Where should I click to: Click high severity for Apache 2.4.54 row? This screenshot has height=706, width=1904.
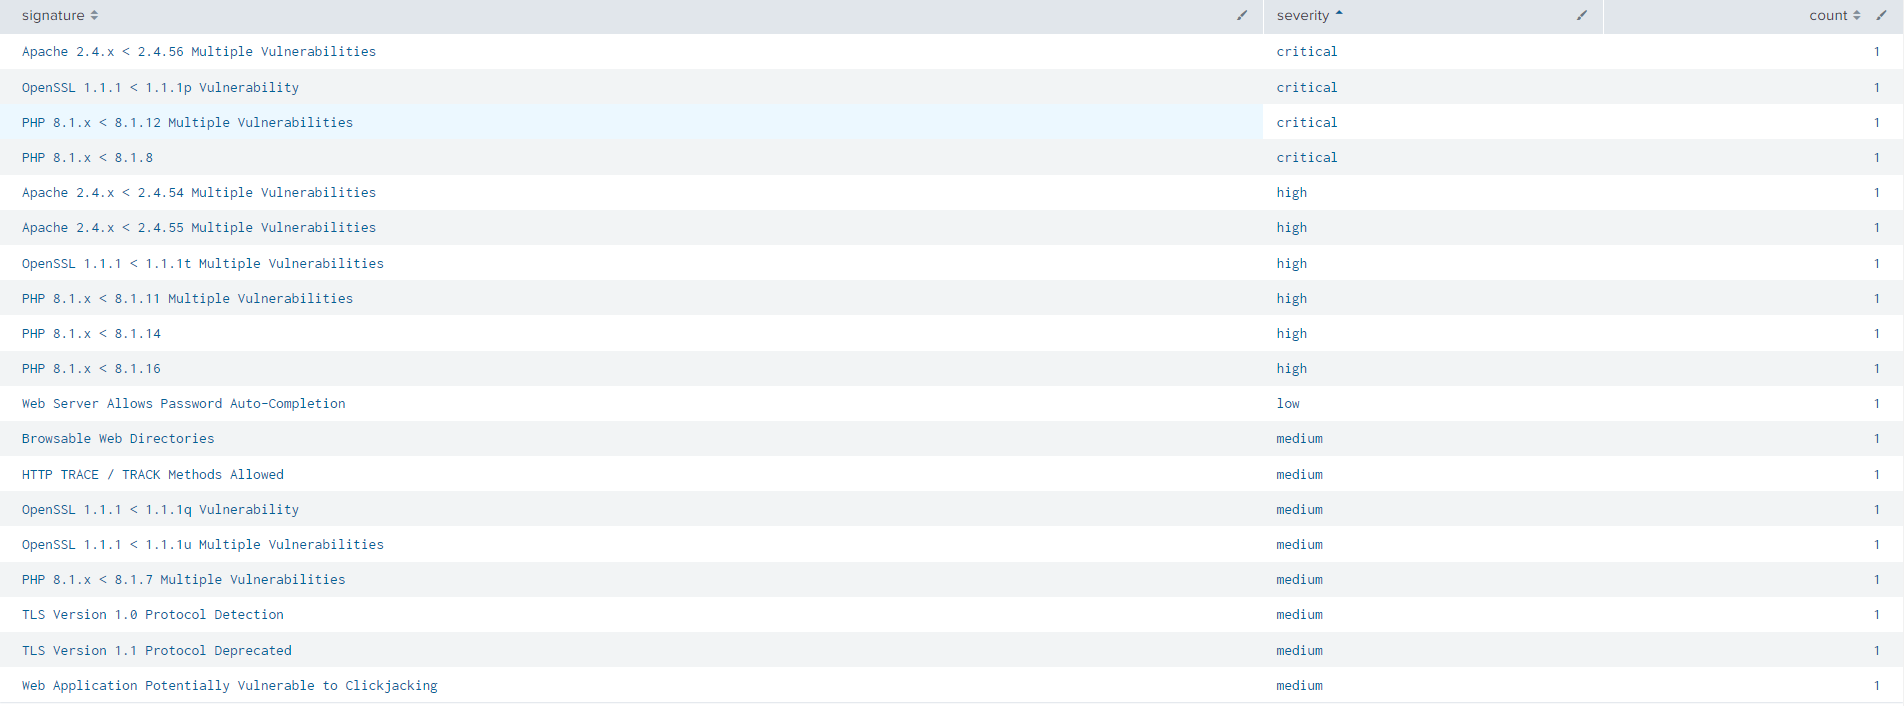(1292, 193)
